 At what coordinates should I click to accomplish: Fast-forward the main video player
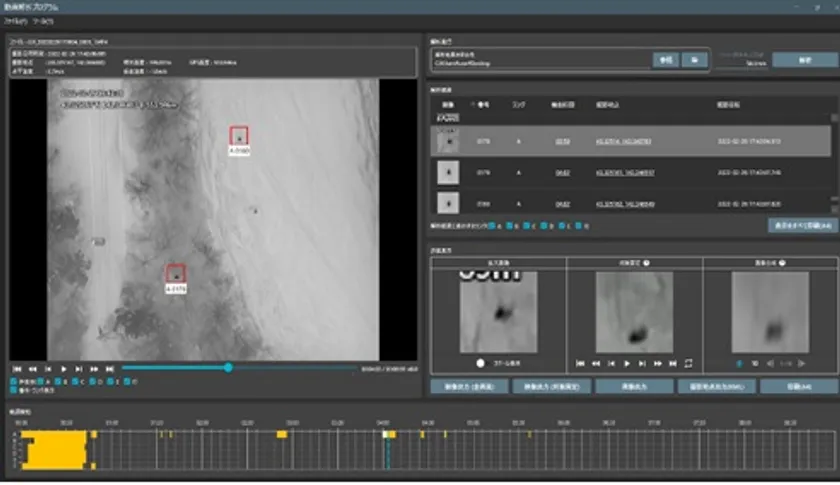(94, 368)
